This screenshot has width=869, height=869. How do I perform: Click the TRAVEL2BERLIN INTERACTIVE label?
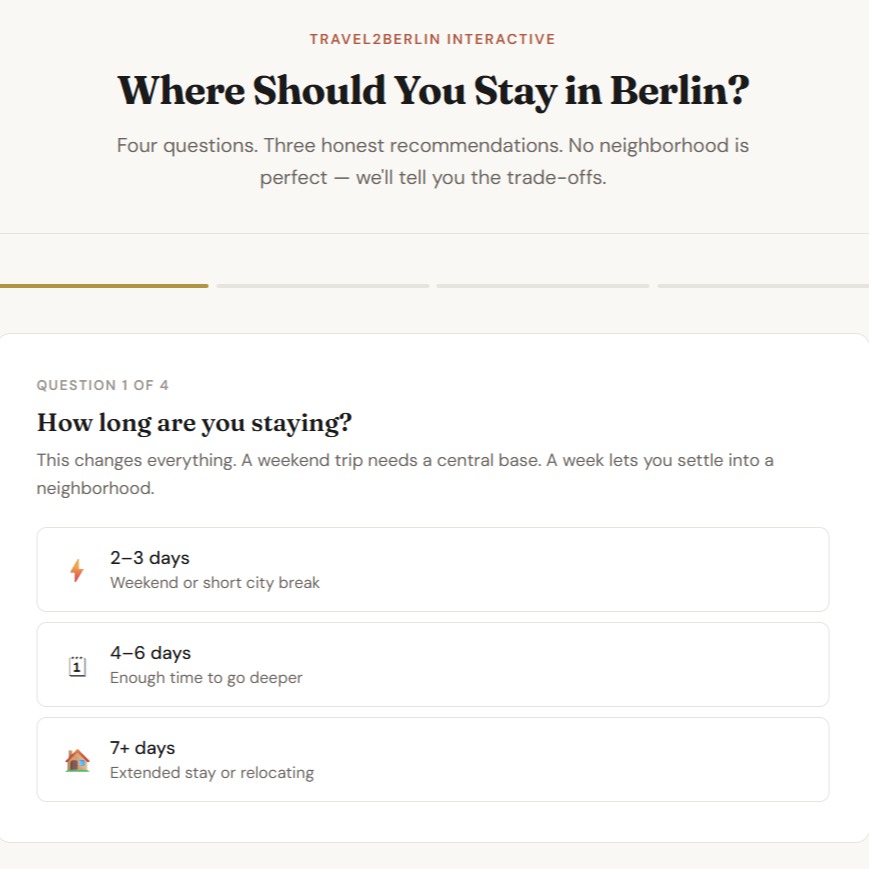434,39
